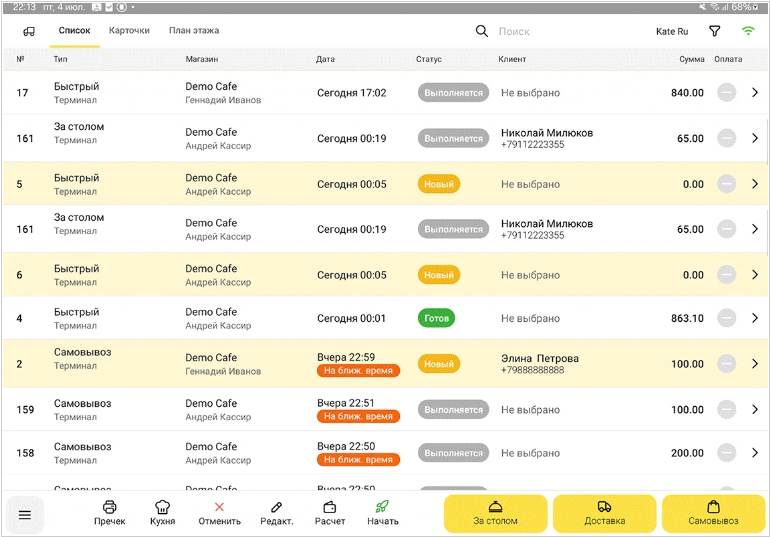Send order to kitchen with Кухня icon
This screenshot has height=537, width=770.
(162, 508)
